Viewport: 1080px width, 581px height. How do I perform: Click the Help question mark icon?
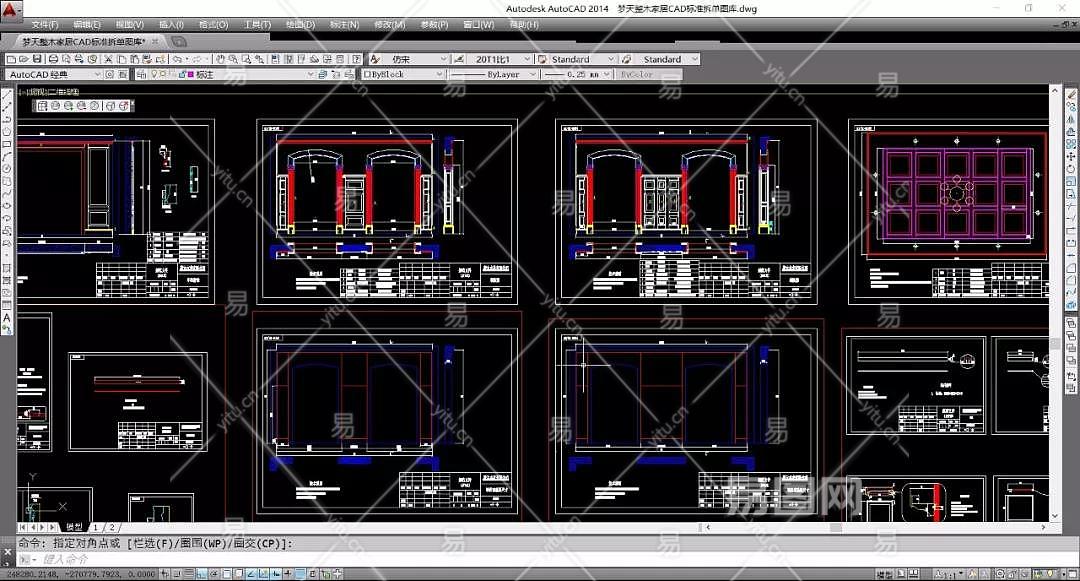[x=356, y=59]
